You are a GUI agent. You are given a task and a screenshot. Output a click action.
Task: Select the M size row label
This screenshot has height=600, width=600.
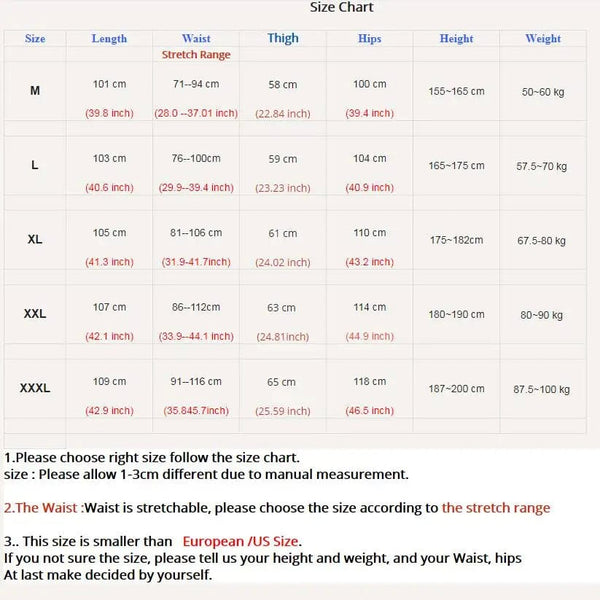point(35,91)
